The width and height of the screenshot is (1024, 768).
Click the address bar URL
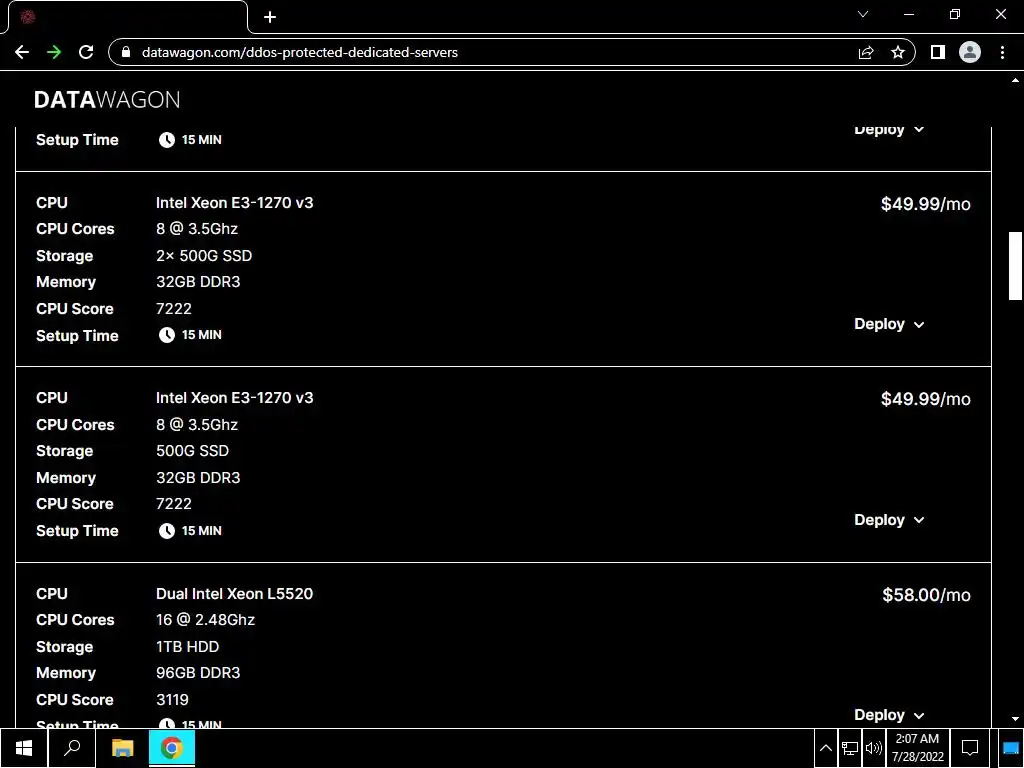(300, 52)
